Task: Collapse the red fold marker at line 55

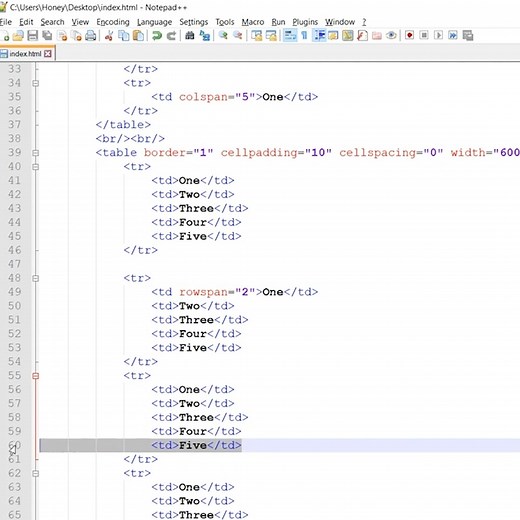Action: click(x=36, y=376)
